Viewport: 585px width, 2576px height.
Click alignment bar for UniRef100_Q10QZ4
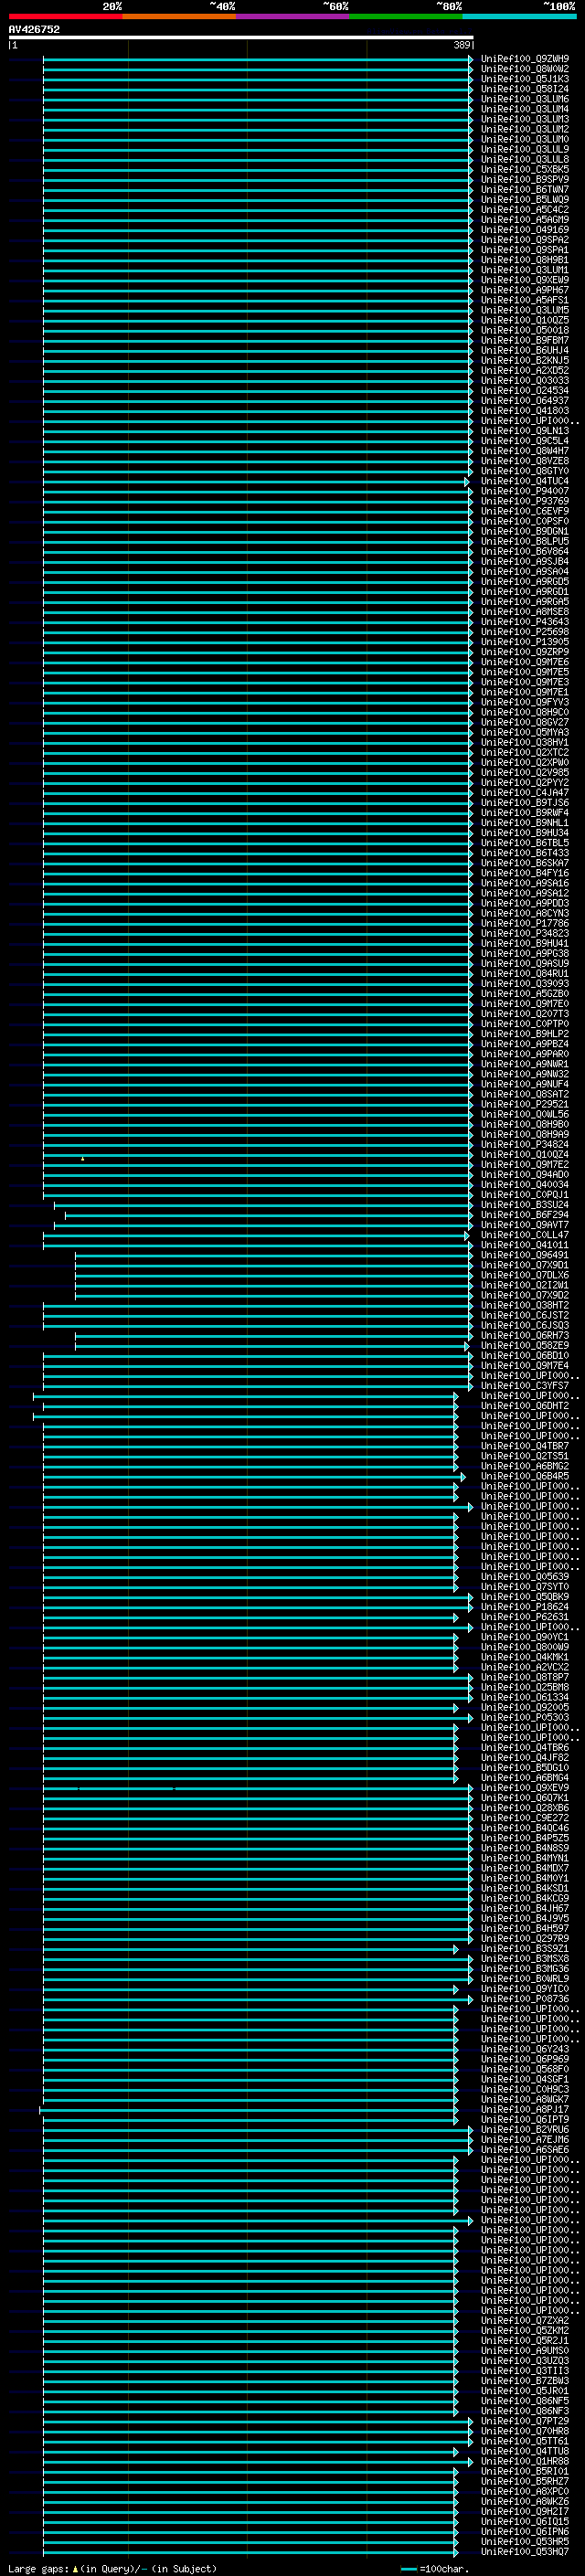click(x=258, y=1154)
